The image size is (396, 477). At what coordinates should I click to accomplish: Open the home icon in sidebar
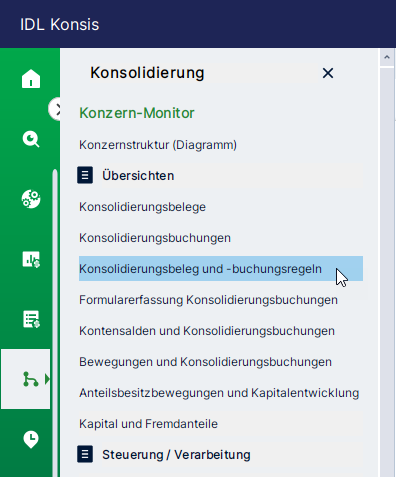31,79
